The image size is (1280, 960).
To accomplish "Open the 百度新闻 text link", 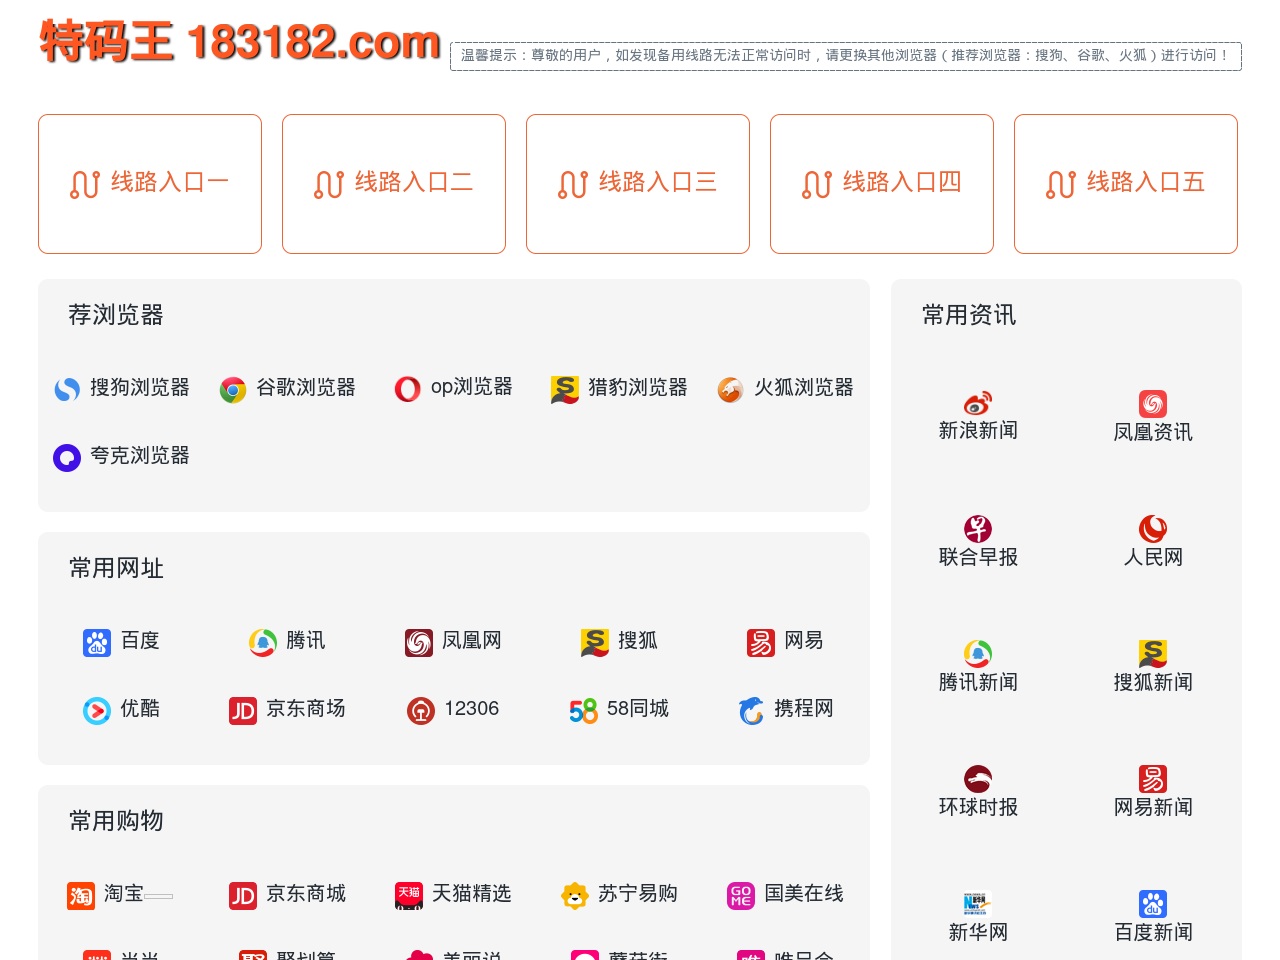I will [1153, 932].
